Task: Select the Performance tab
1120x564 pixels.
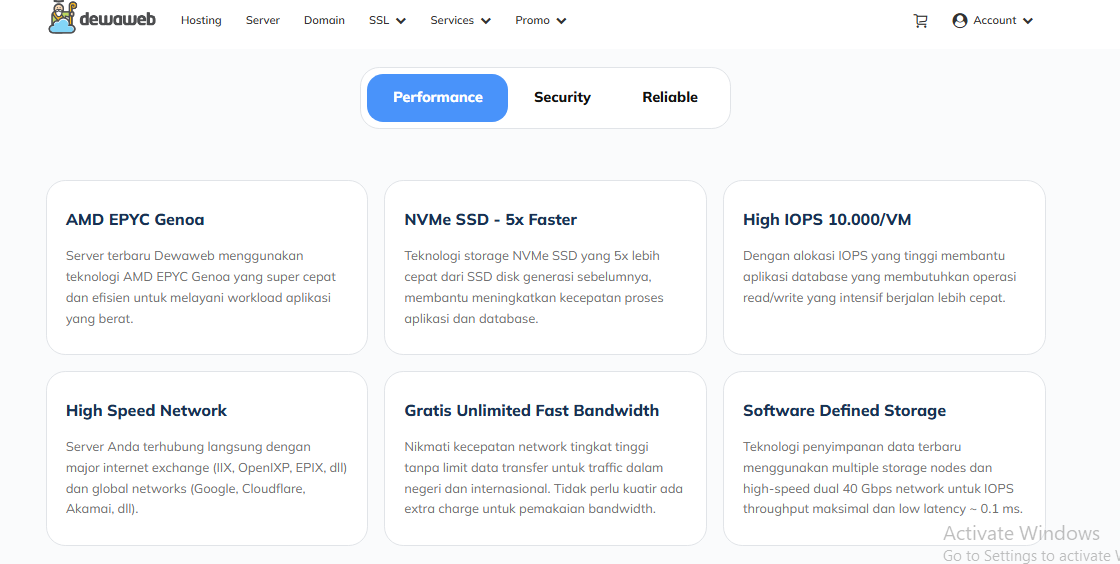Action: pos(437,98)
